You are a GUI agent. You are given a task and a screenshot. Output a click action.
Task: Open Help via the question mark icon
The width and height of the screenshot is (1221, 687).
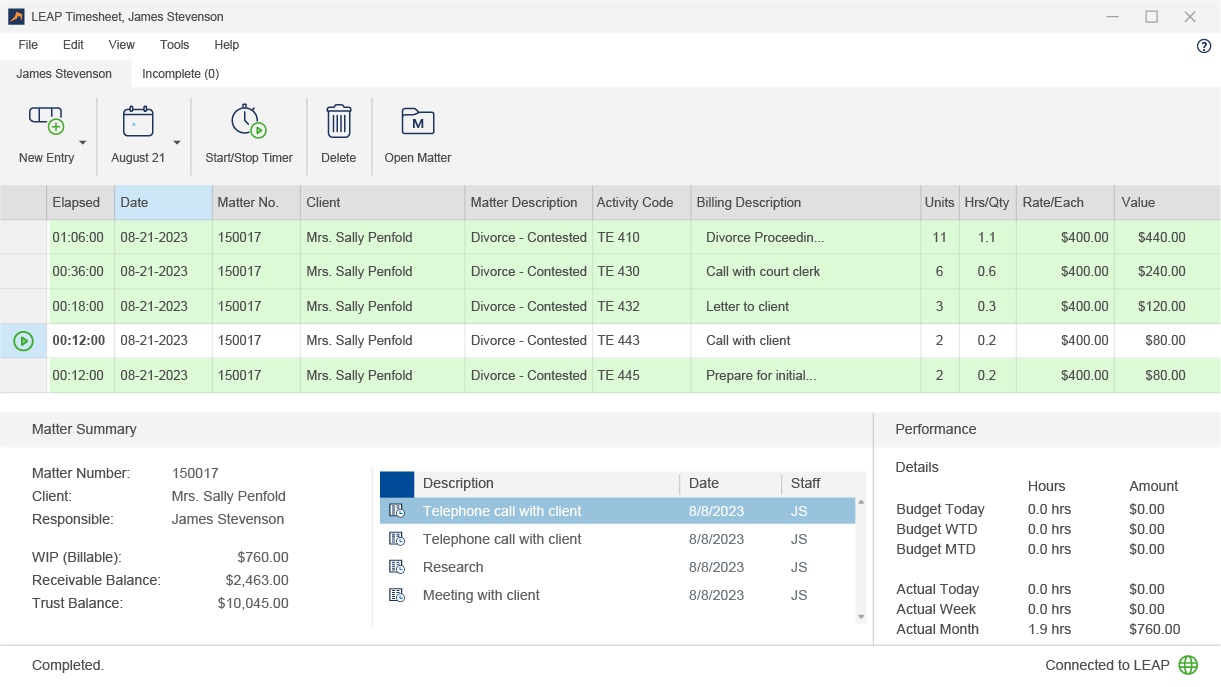pos(1203,45)
